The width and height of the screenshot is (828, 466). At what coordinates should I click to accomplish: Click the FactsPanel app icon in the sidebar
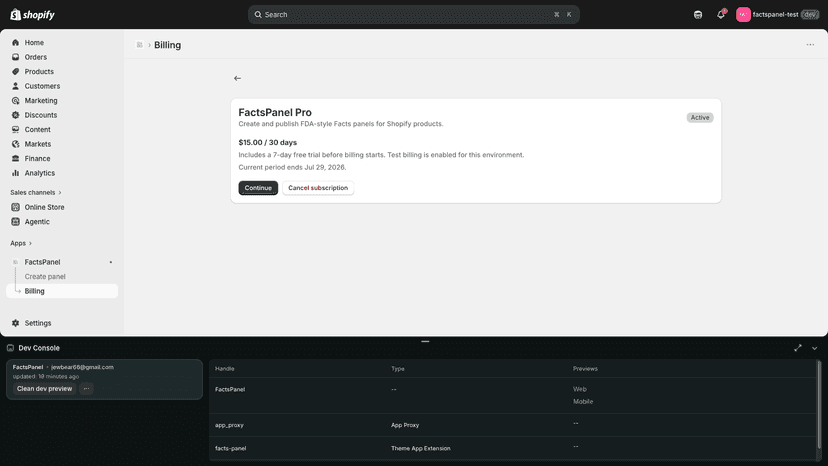click(x=15, y=262)
